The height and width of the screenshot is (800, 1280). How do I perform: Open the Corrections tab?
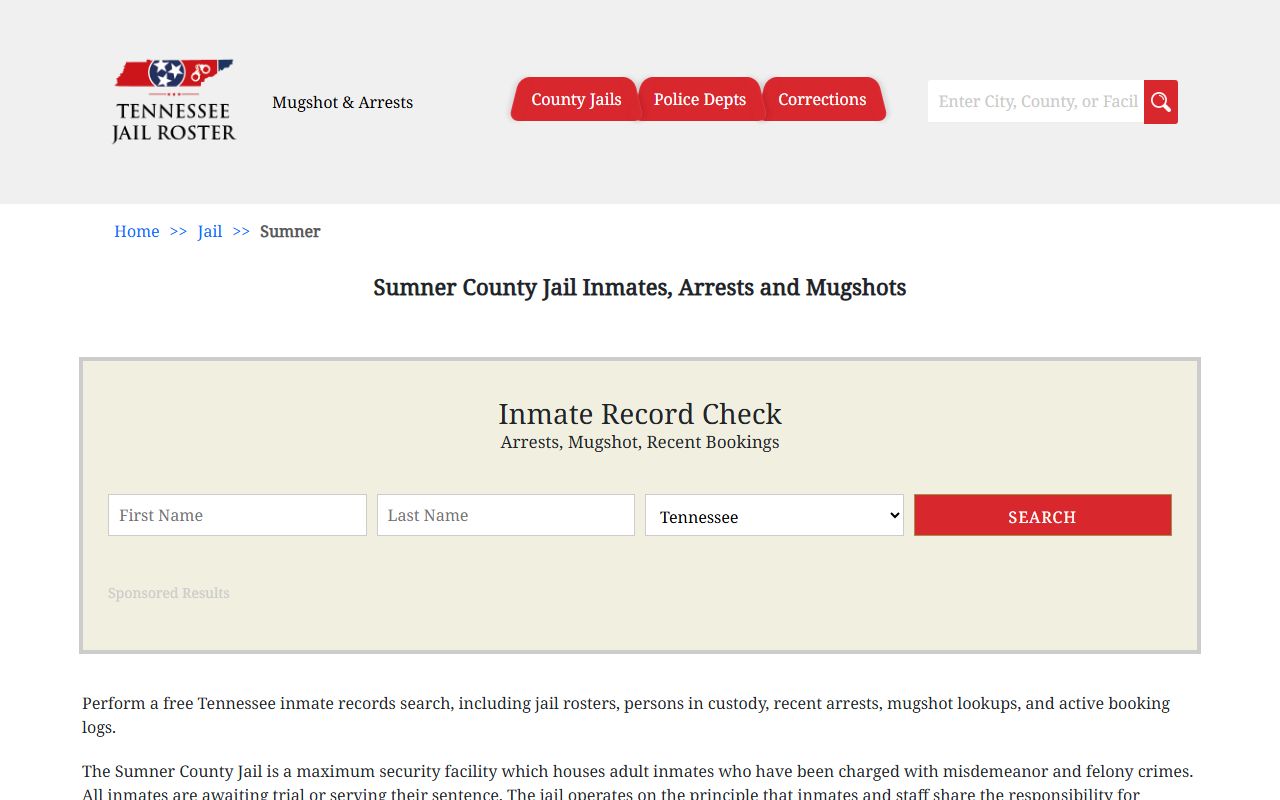tap(822, 99)
